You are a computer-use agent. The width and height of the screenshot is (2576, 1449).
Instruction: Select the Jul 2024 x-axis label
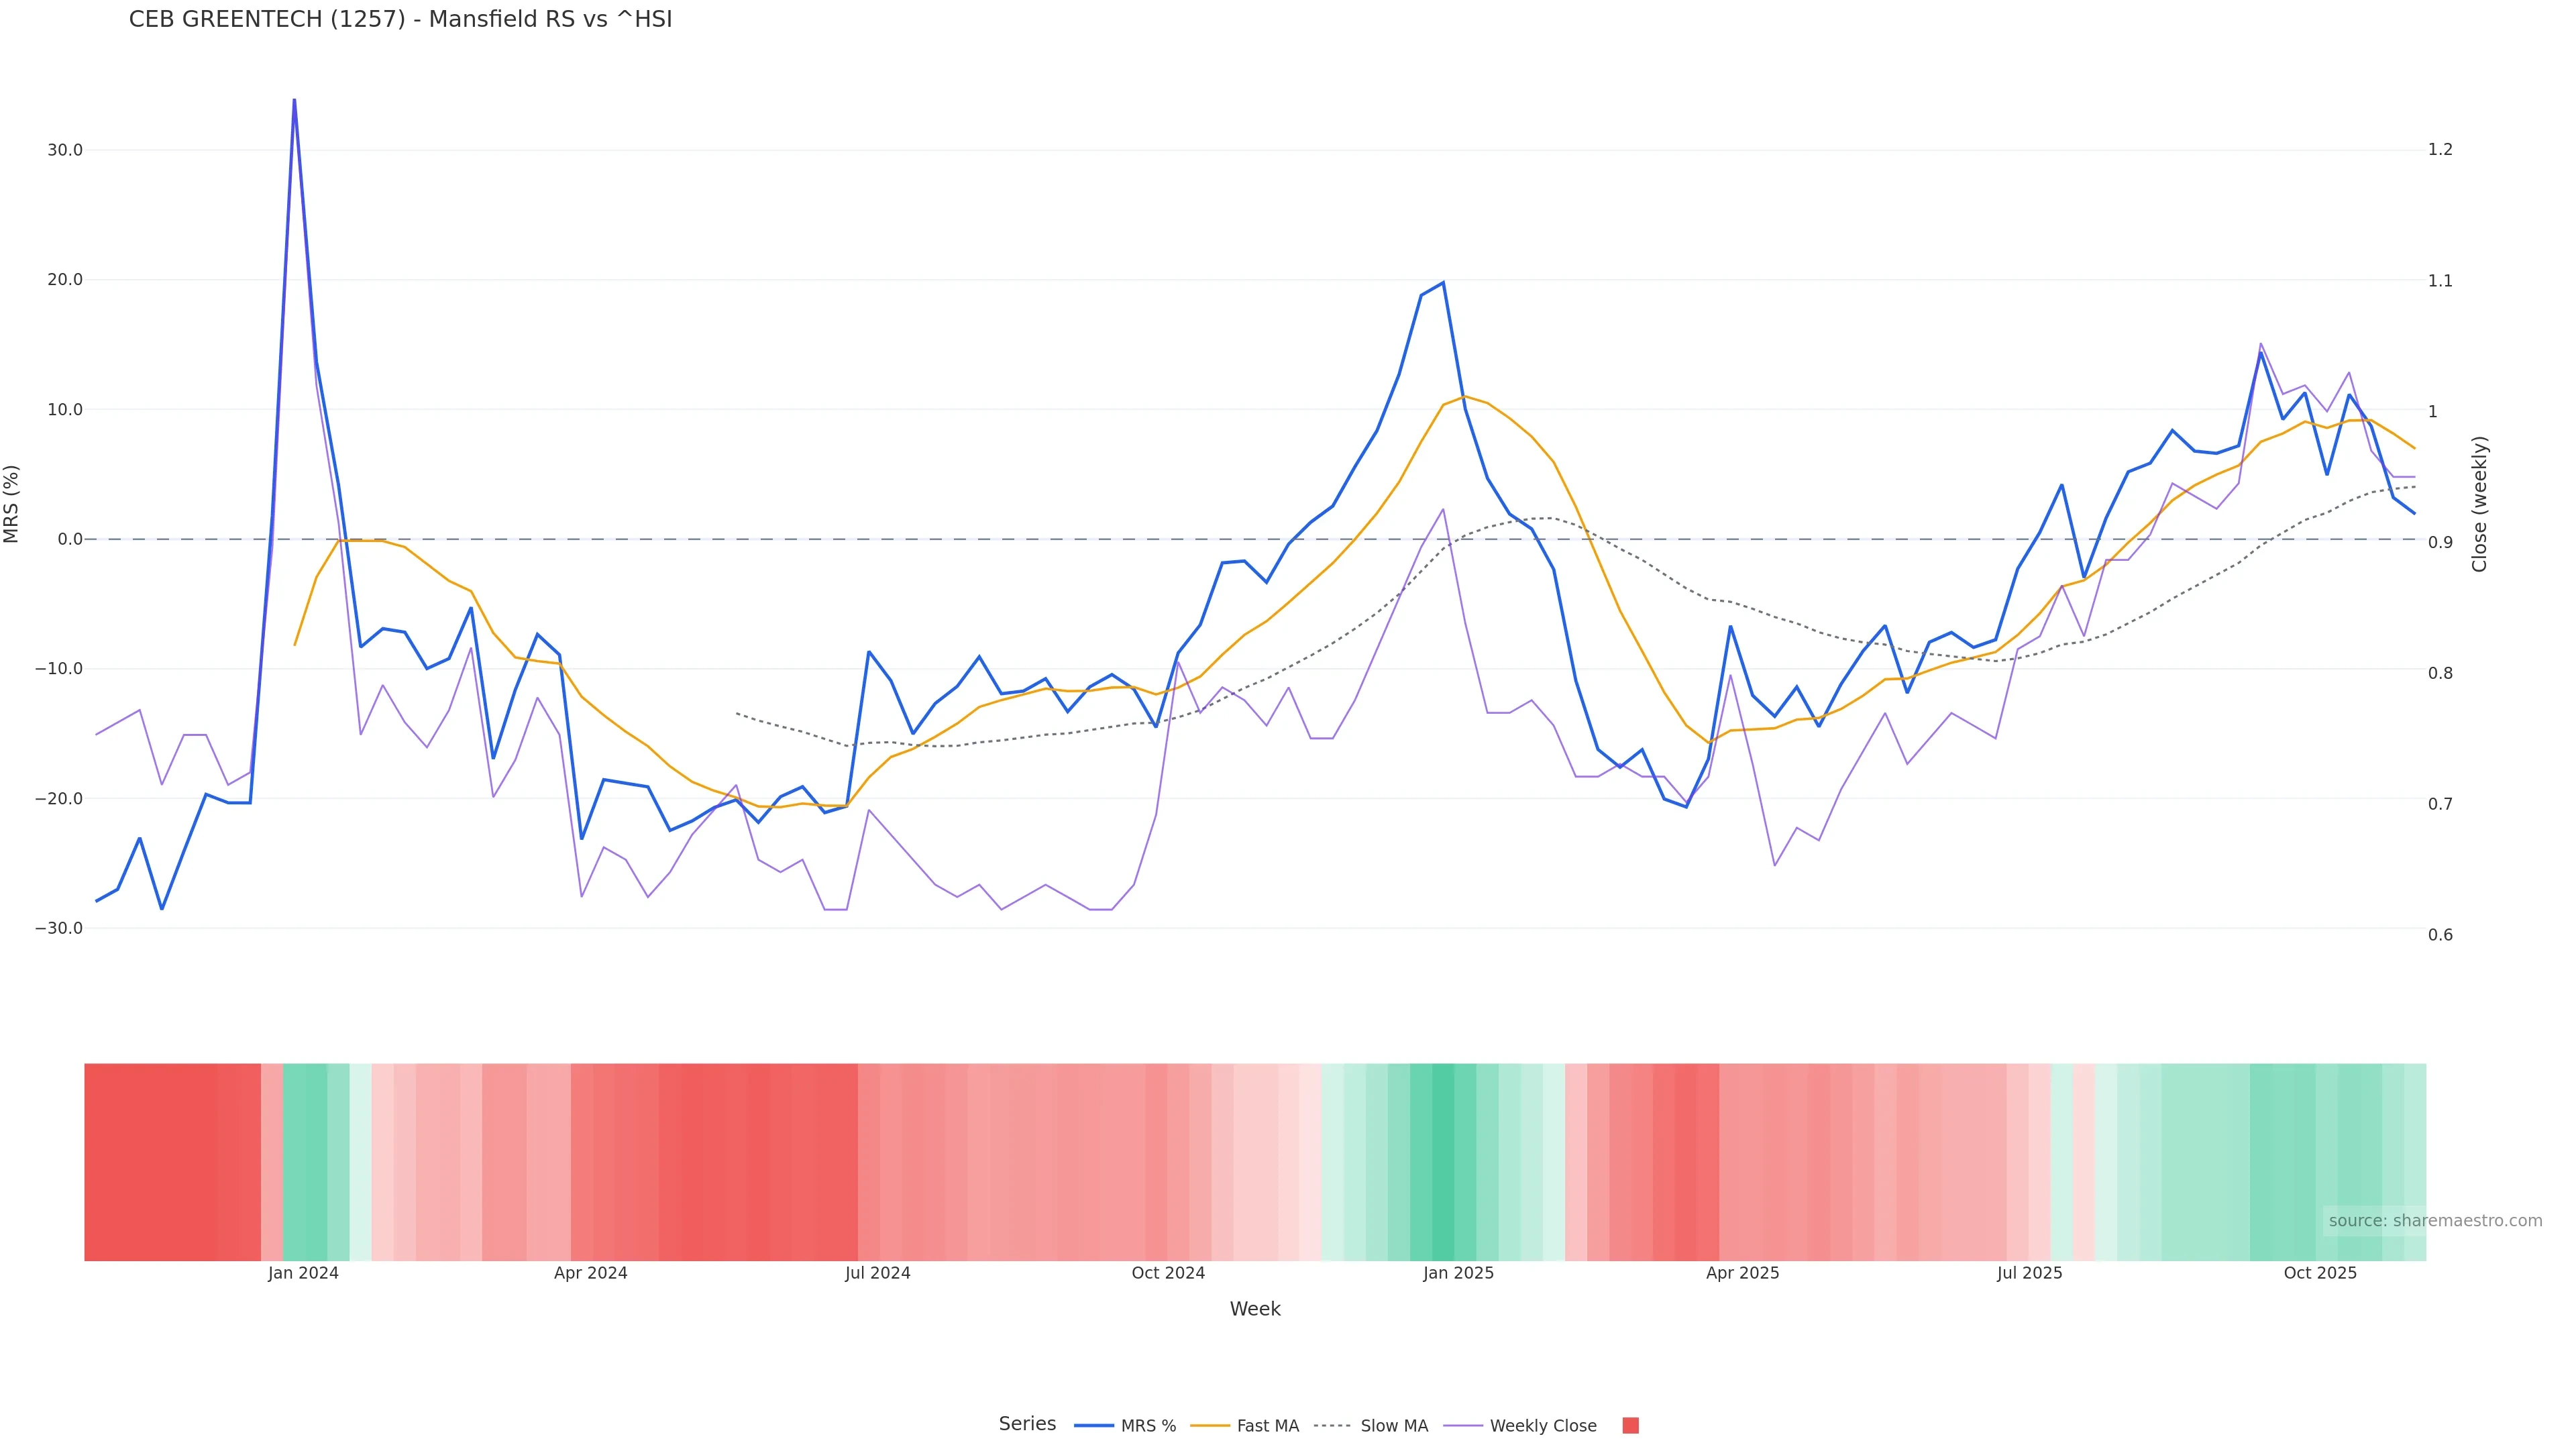click(x=877, y=1273)
